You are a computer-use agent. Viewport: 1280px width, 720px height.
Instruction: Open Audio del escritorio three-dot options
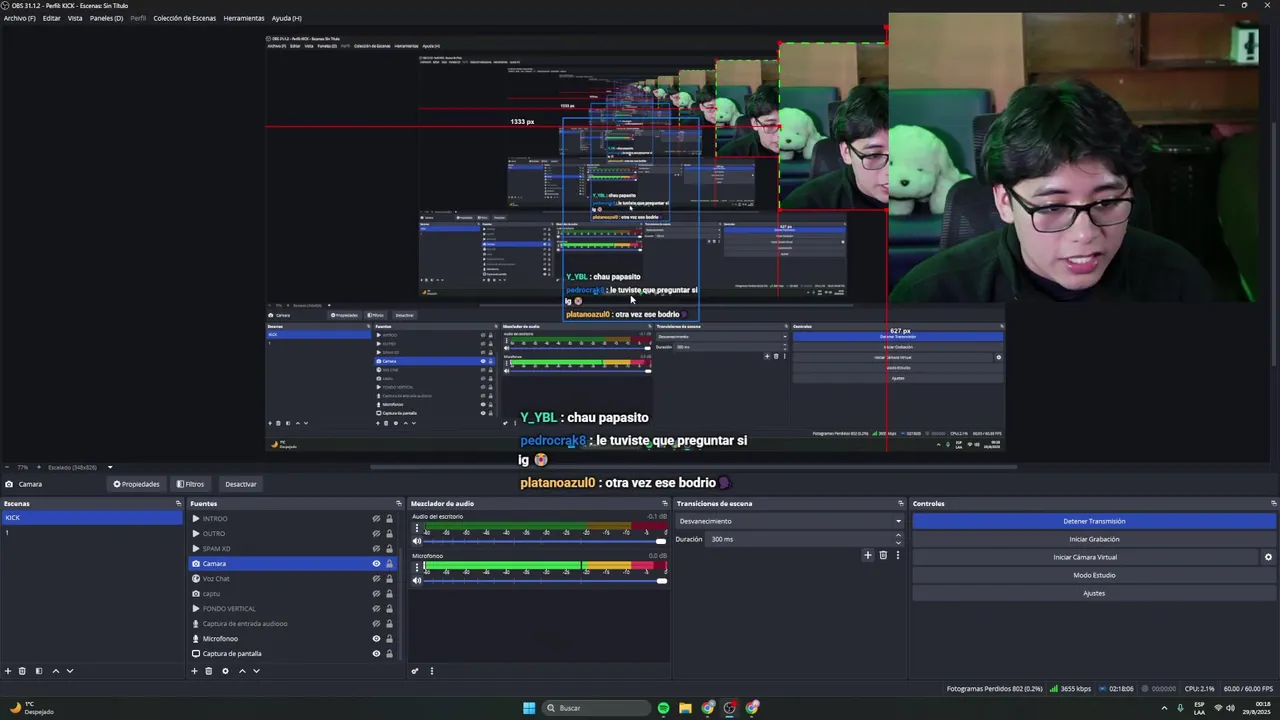[x=417, y=527]
